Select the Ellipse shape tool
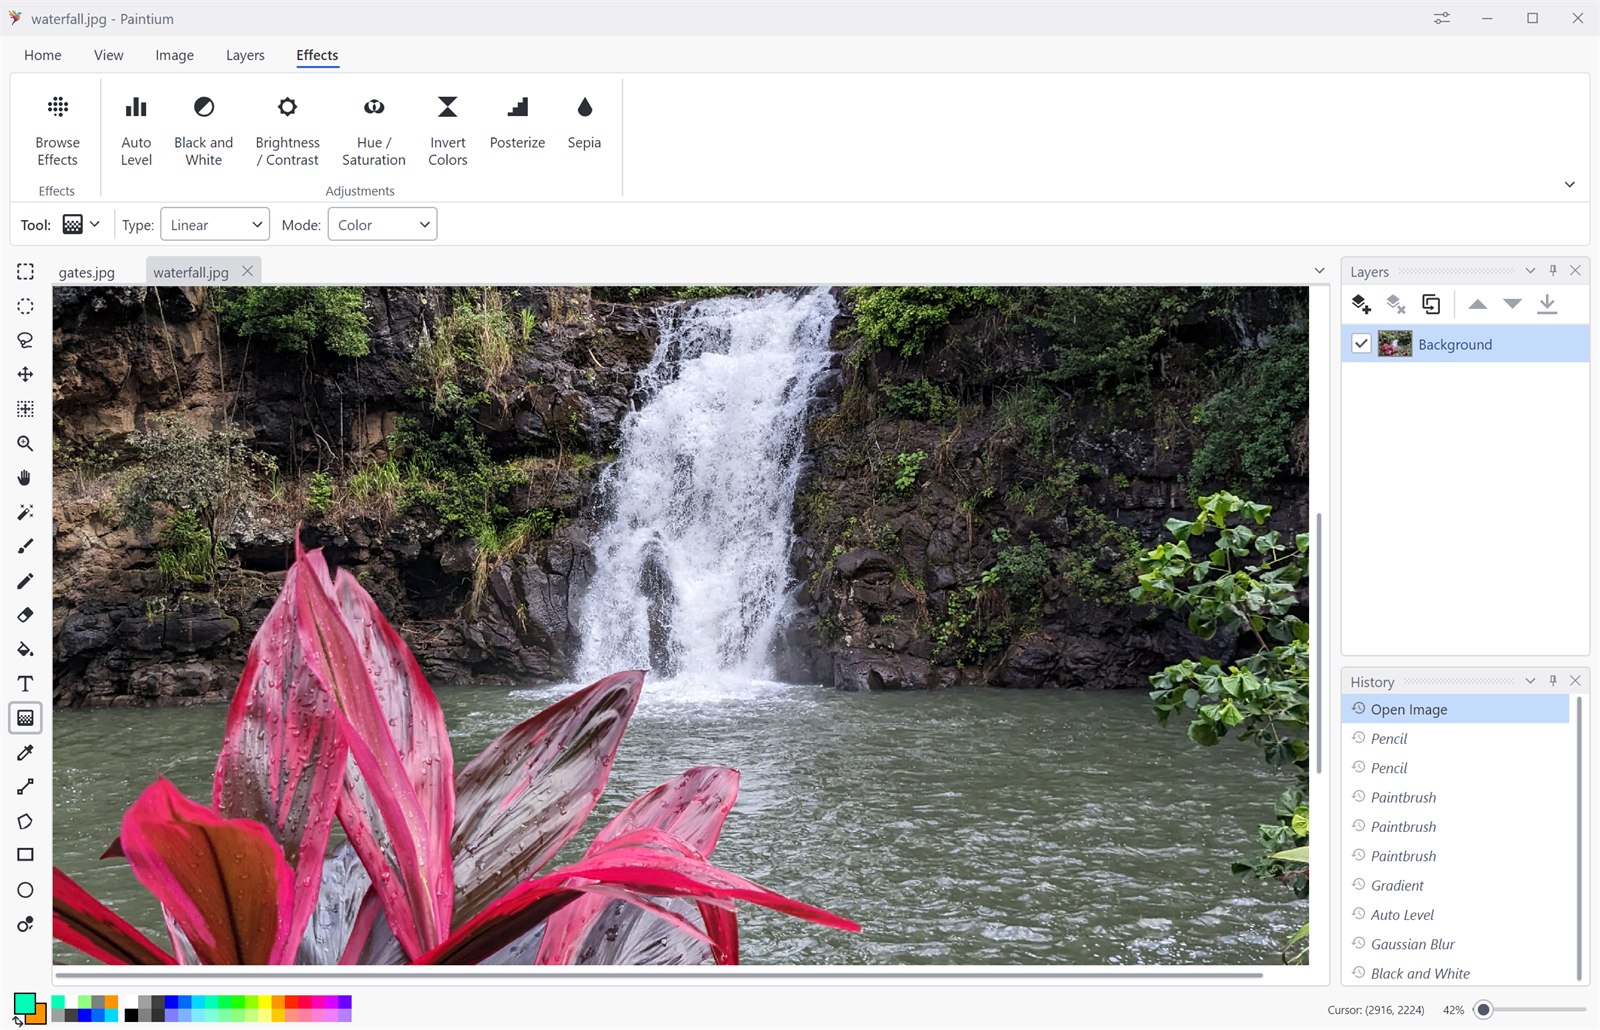This screenshot has width=1600, height=1030. (x=25, y=890)
